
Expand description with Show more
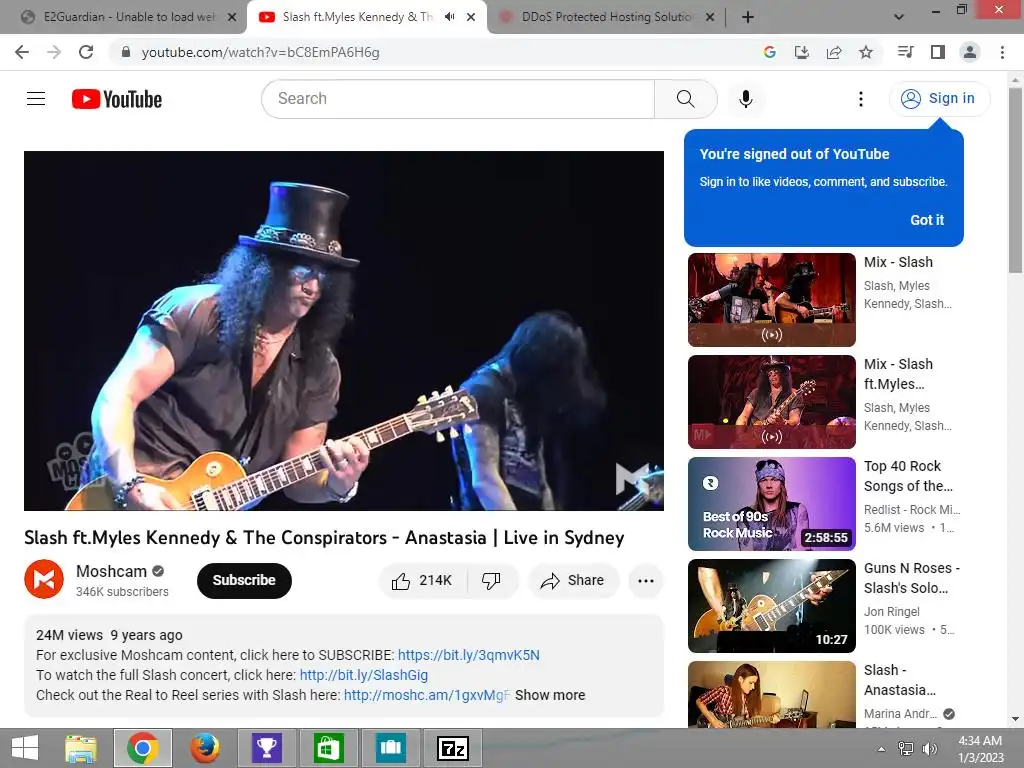pyautogui.click(x=550, y=696)
